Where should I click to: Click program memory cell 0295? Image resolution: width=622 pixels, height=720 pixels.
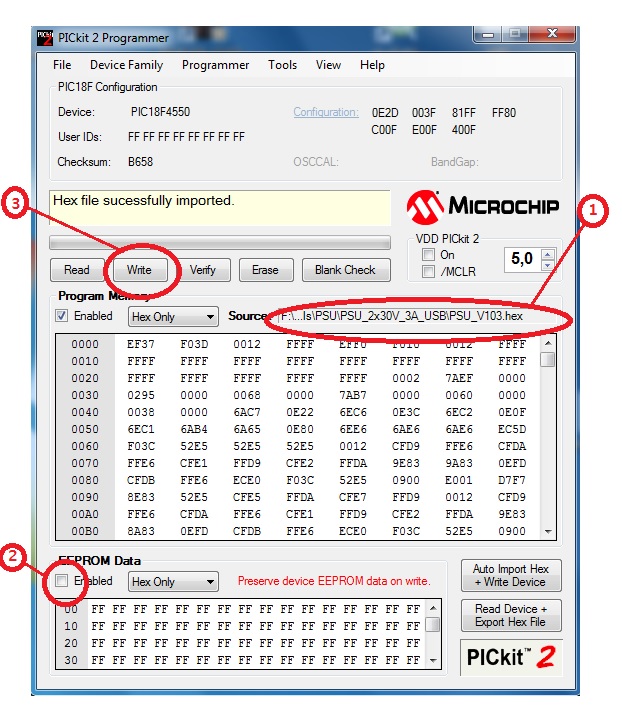[x=141, y=395]
